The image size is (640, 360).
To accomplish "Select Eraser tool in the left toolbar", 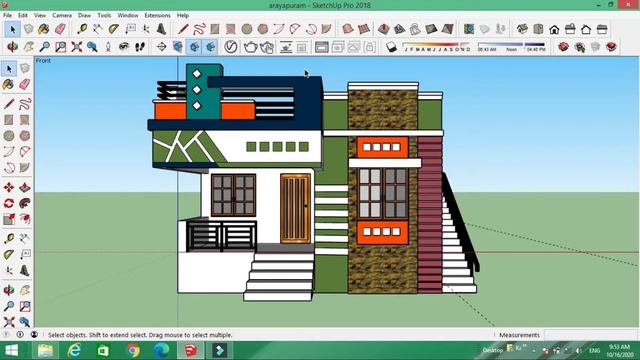I will 24,84.
